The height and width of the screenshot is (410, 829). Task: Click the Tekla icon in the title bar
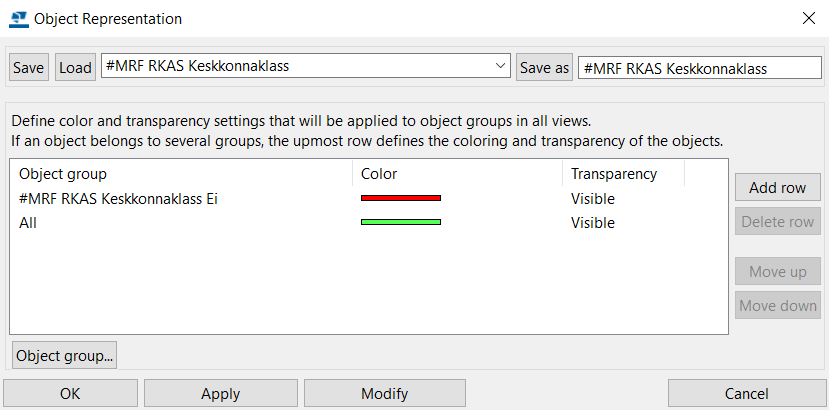tap(19, 19)
